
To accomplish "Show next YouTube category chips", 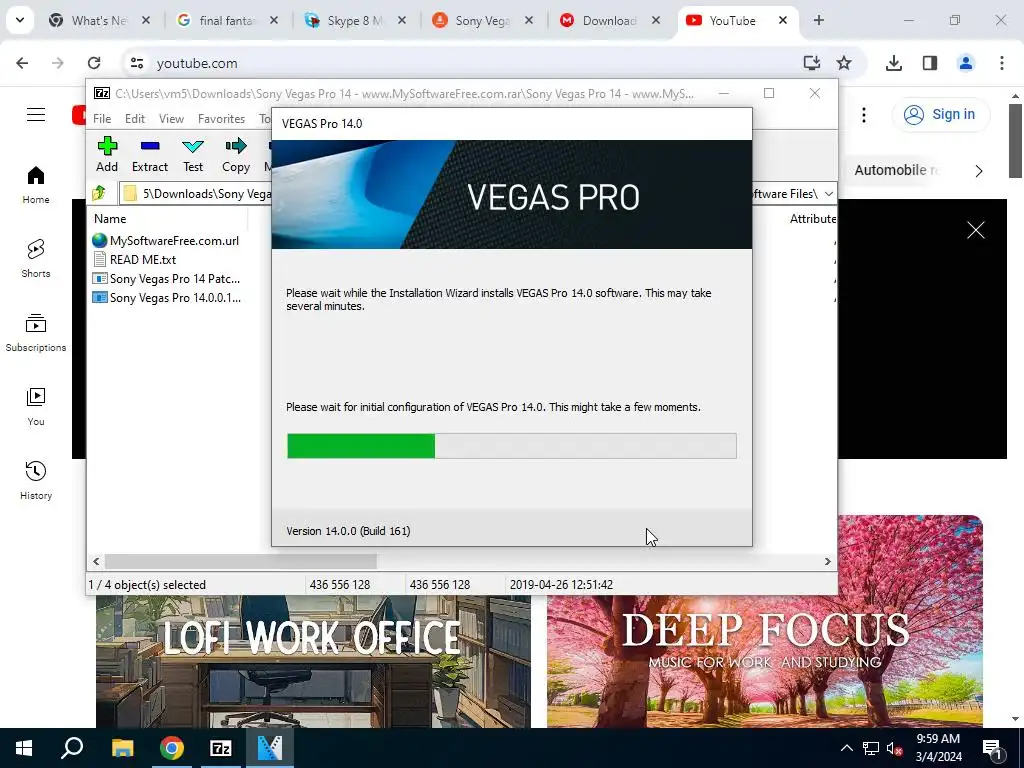I will click(x=978, y=171).
